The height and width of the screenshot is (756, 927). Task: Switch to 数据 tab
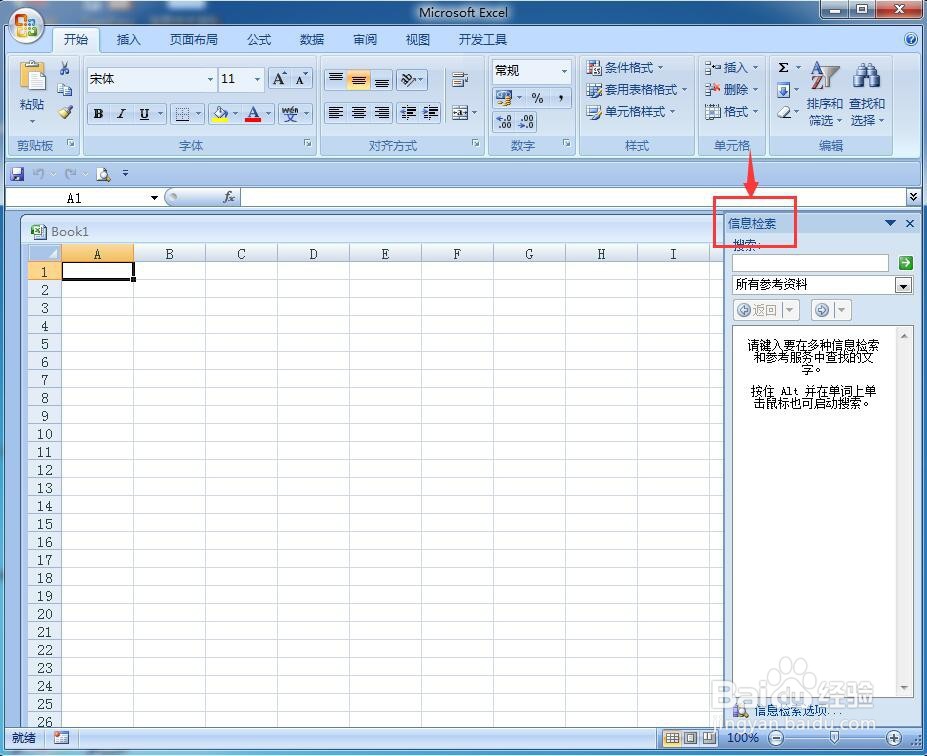312,40
